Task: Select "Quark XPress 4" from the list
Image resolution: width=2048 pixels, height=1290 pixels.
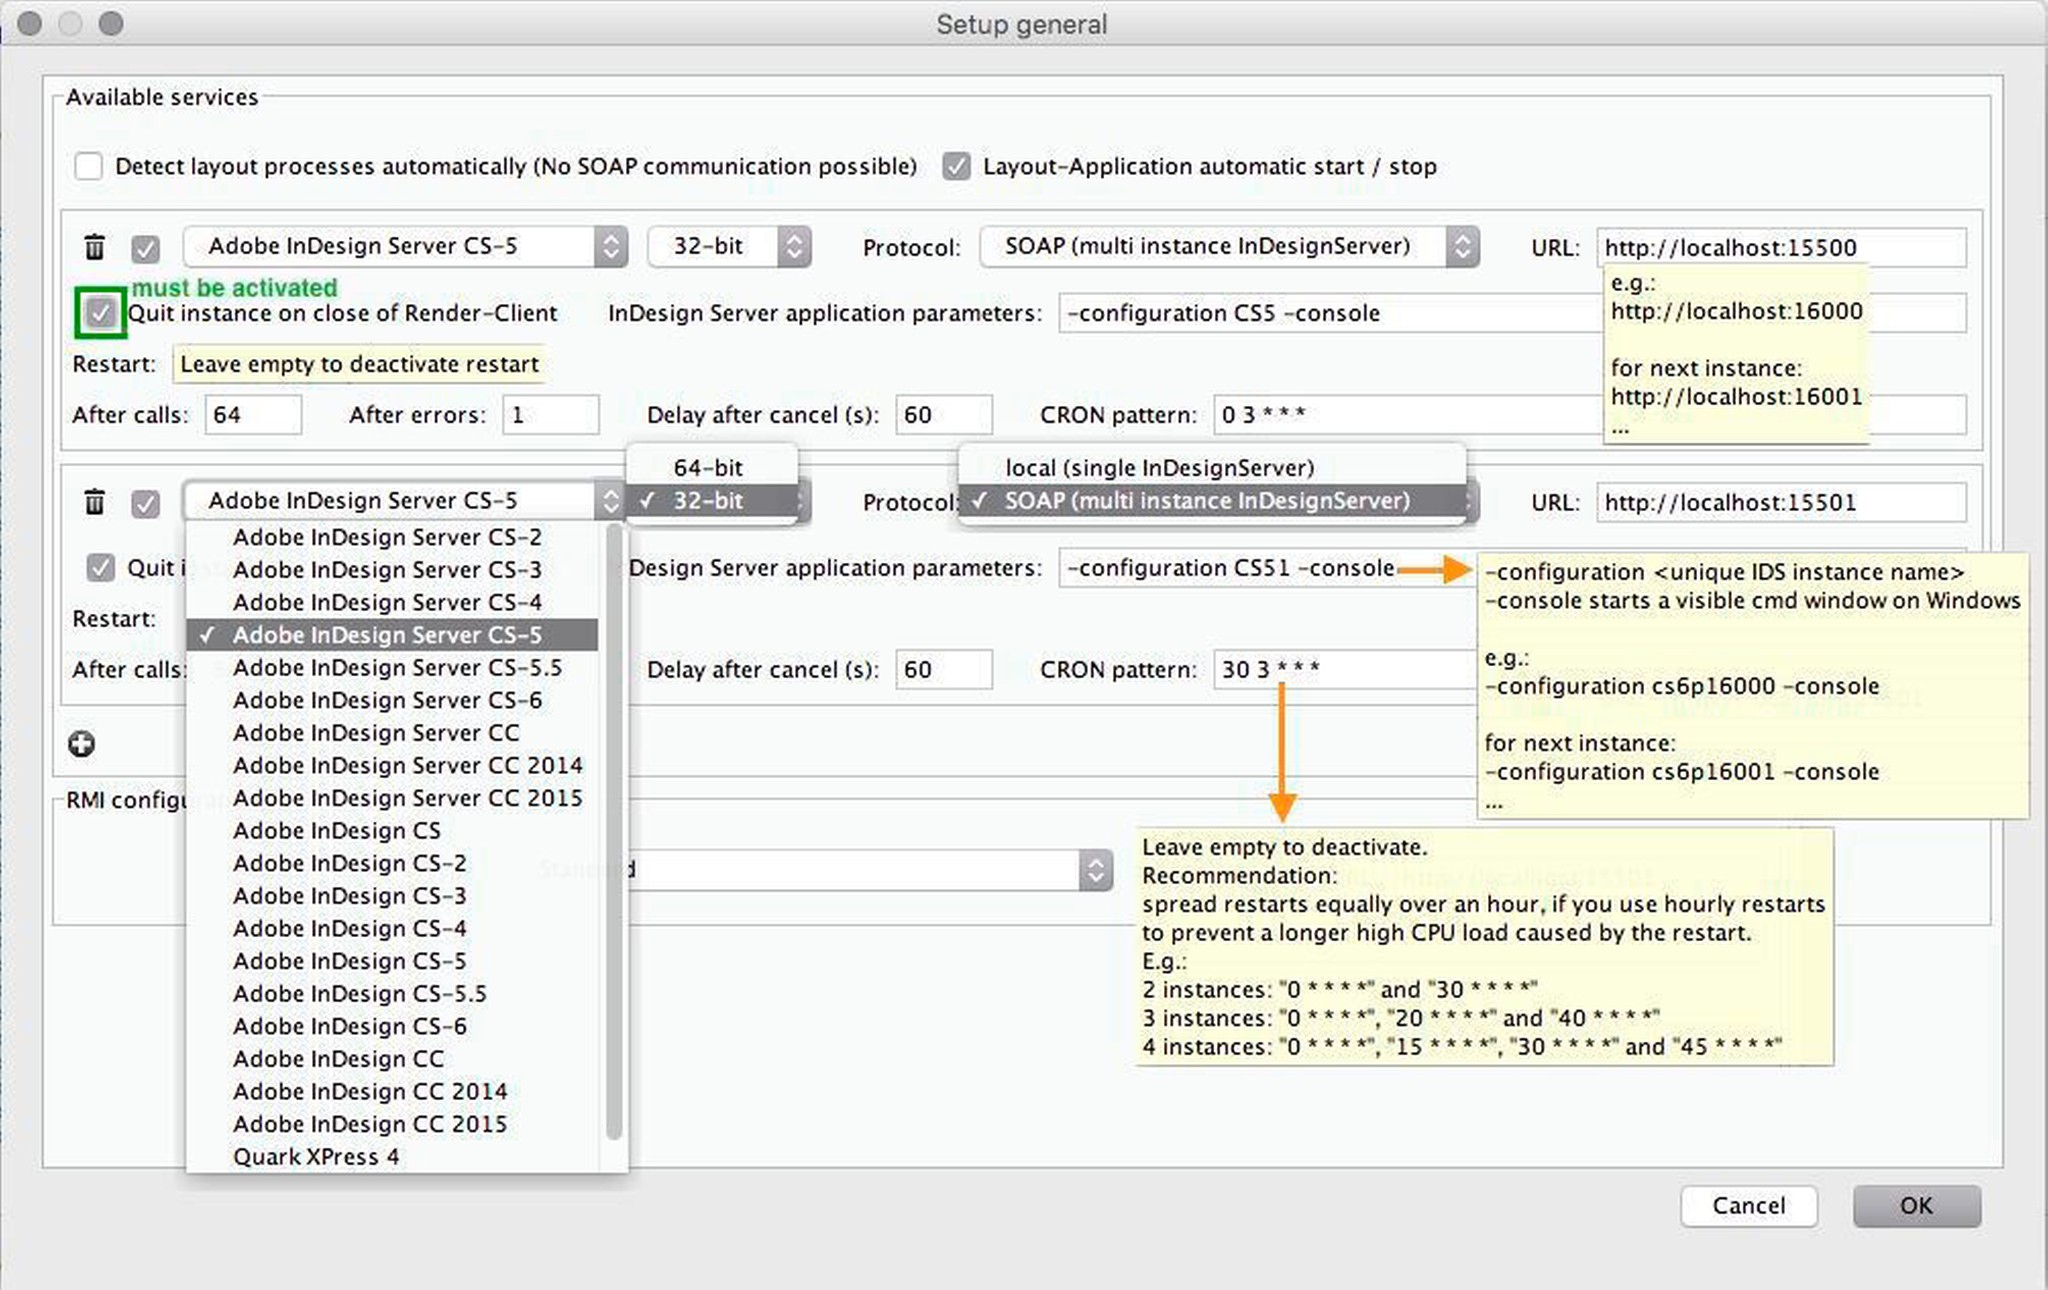Action: click(316, 1156)
